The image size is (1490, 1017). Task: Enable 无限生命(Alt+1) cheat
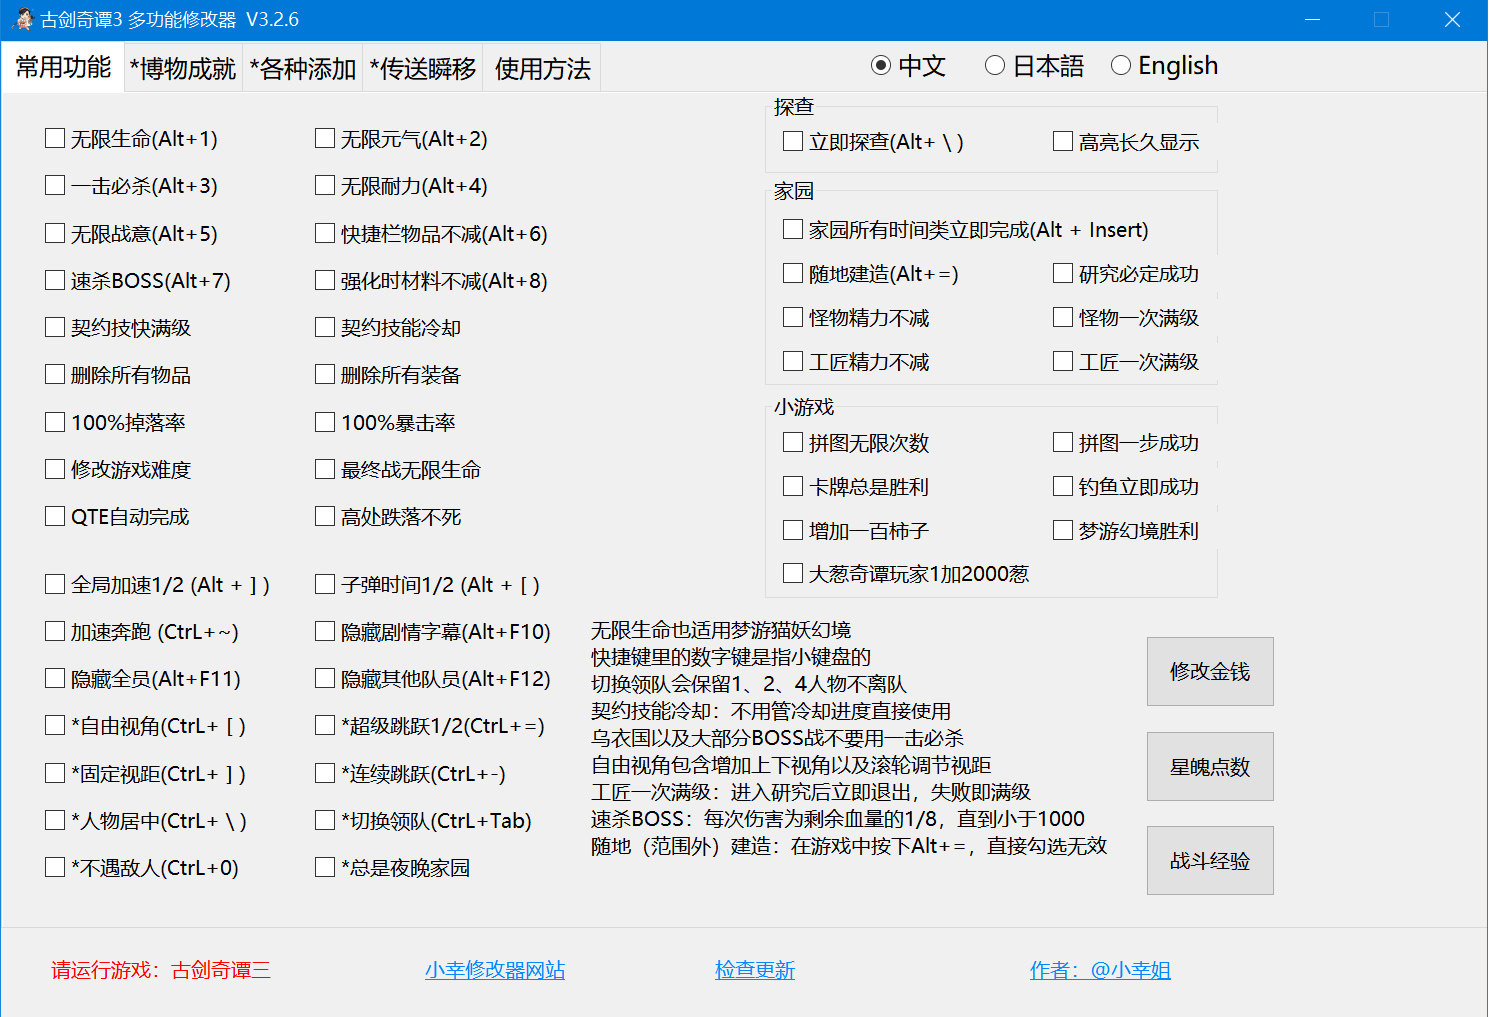tap(55, 138)
